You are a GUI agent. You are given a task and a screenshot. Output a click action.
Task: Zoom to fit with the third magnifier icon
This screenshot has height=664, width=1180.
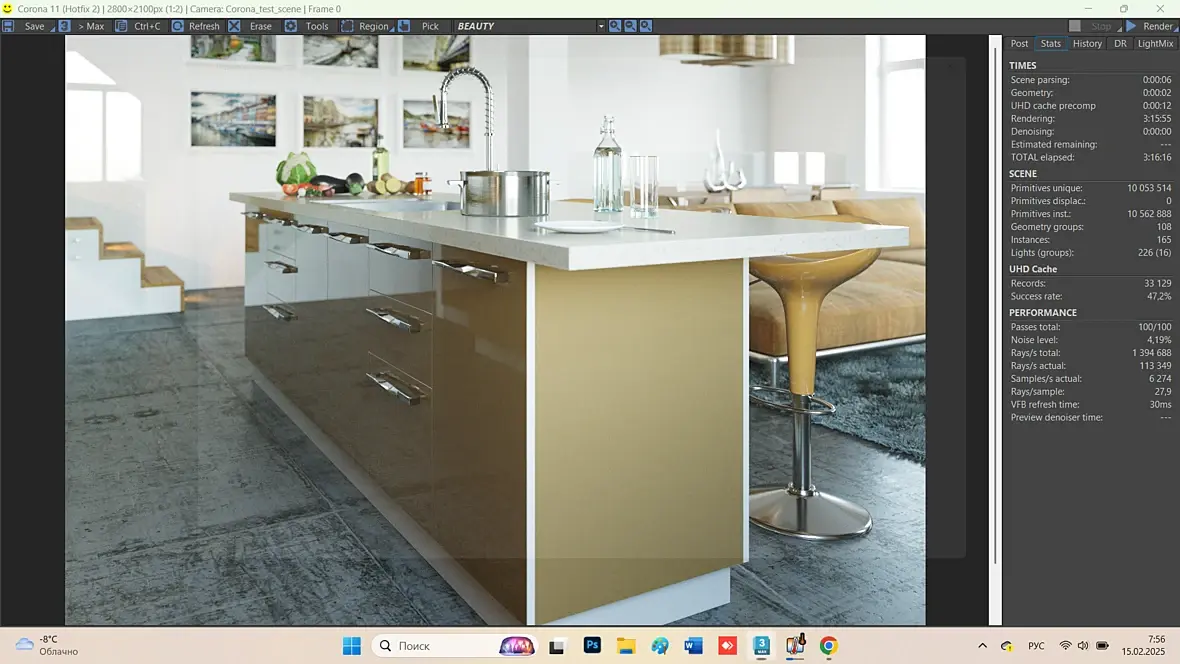click(646, 26)
